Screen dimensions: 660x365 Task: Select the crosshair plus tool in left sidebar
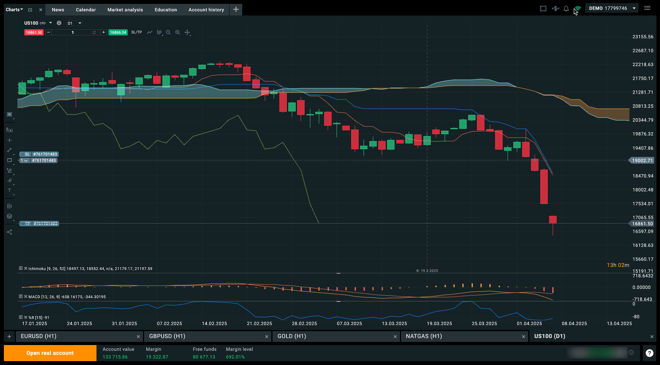(x=9, y=140)
